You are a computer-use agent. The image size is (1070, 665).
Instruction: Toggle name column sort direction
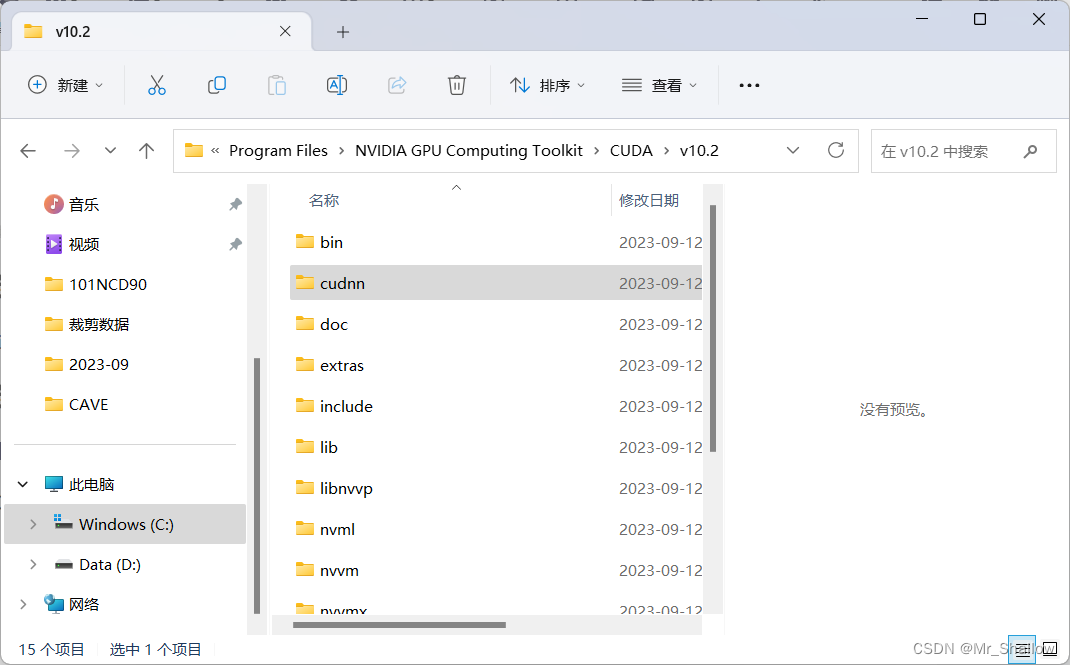click(x=324, y=199)
